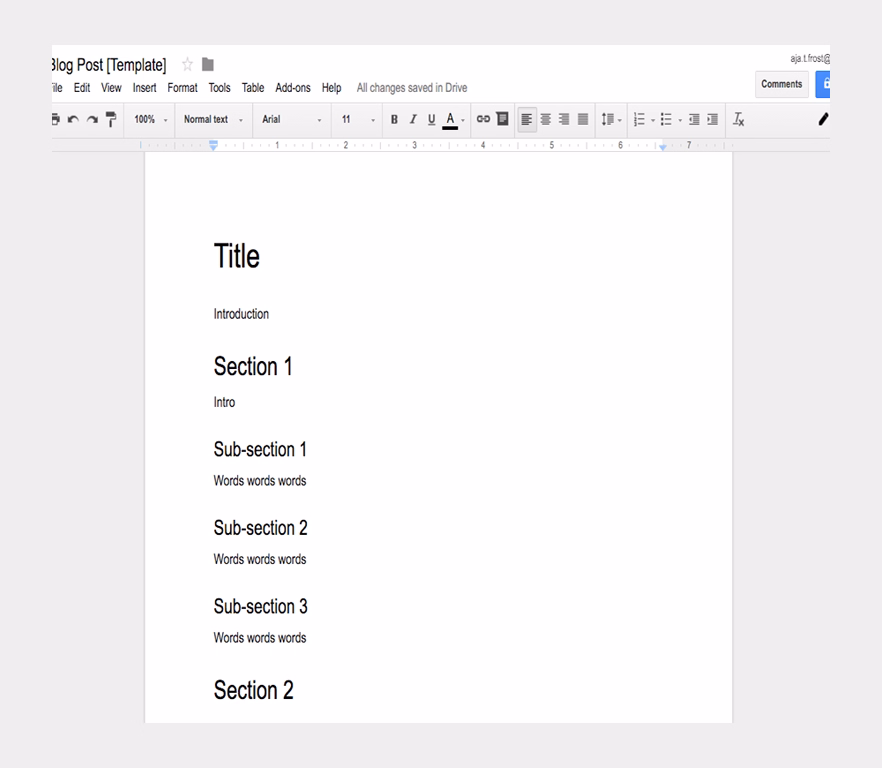The height and width of the screenshot is (768, 882).
Task: Insert a link with the link icon
Action: 483,119
